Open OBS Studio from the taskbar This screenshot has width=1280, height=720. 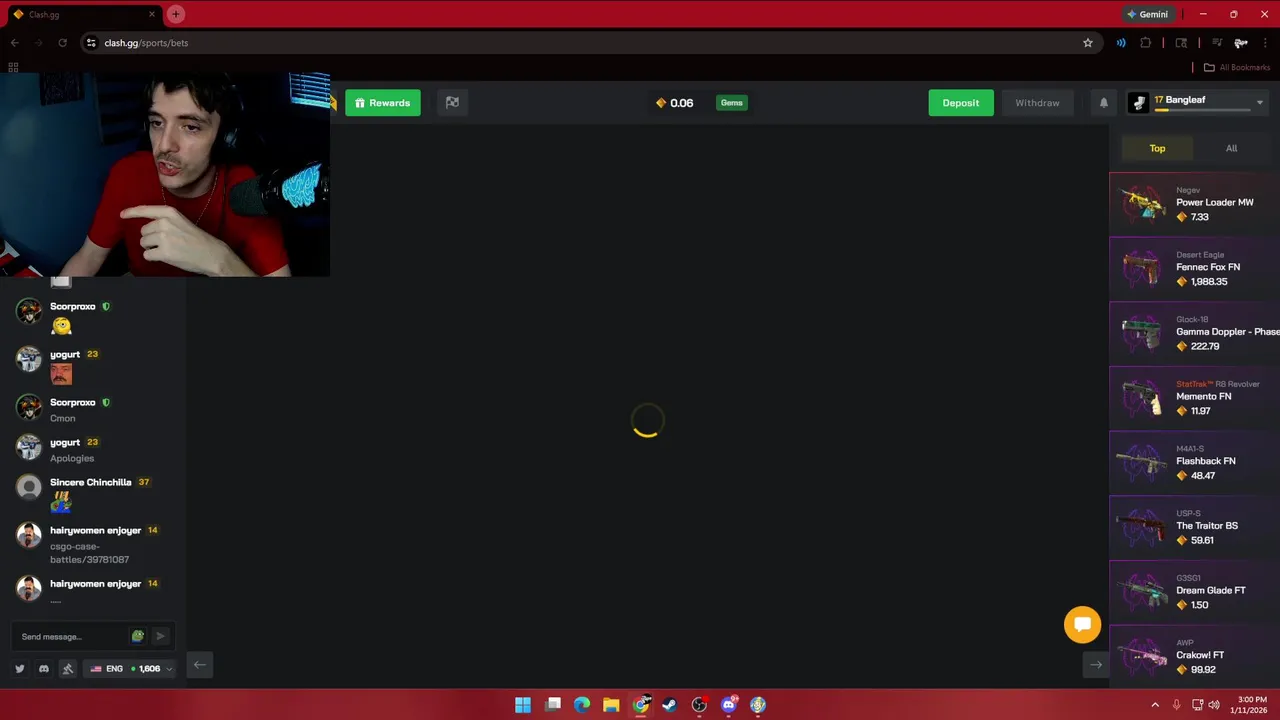coord(699,705)
